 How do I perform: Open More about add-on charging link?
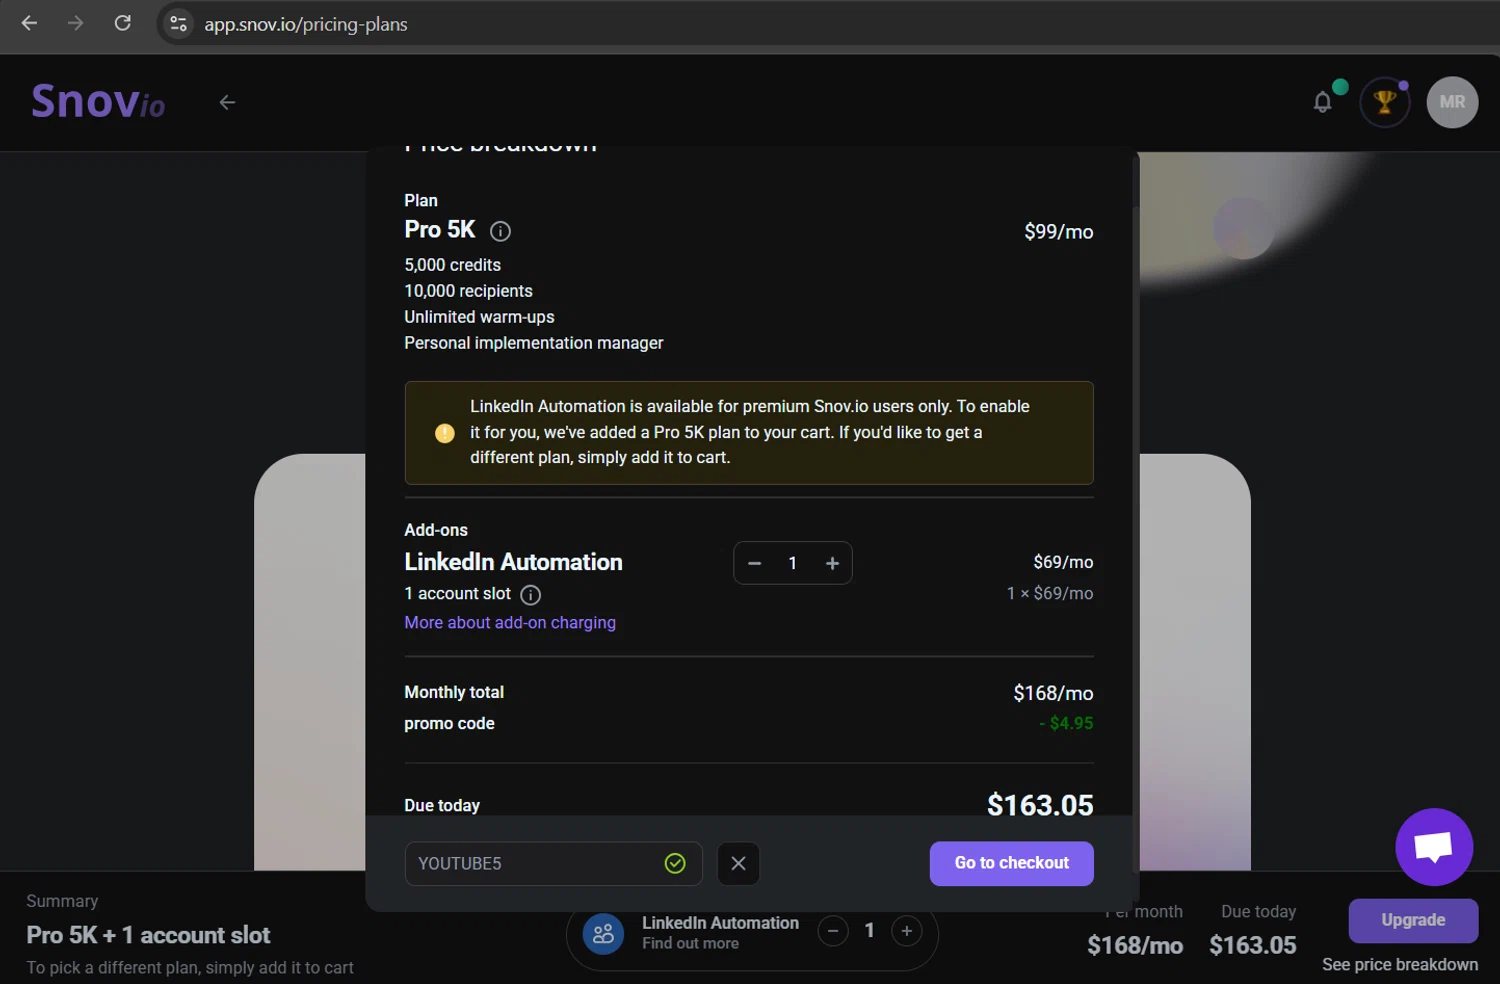[510, 622]
